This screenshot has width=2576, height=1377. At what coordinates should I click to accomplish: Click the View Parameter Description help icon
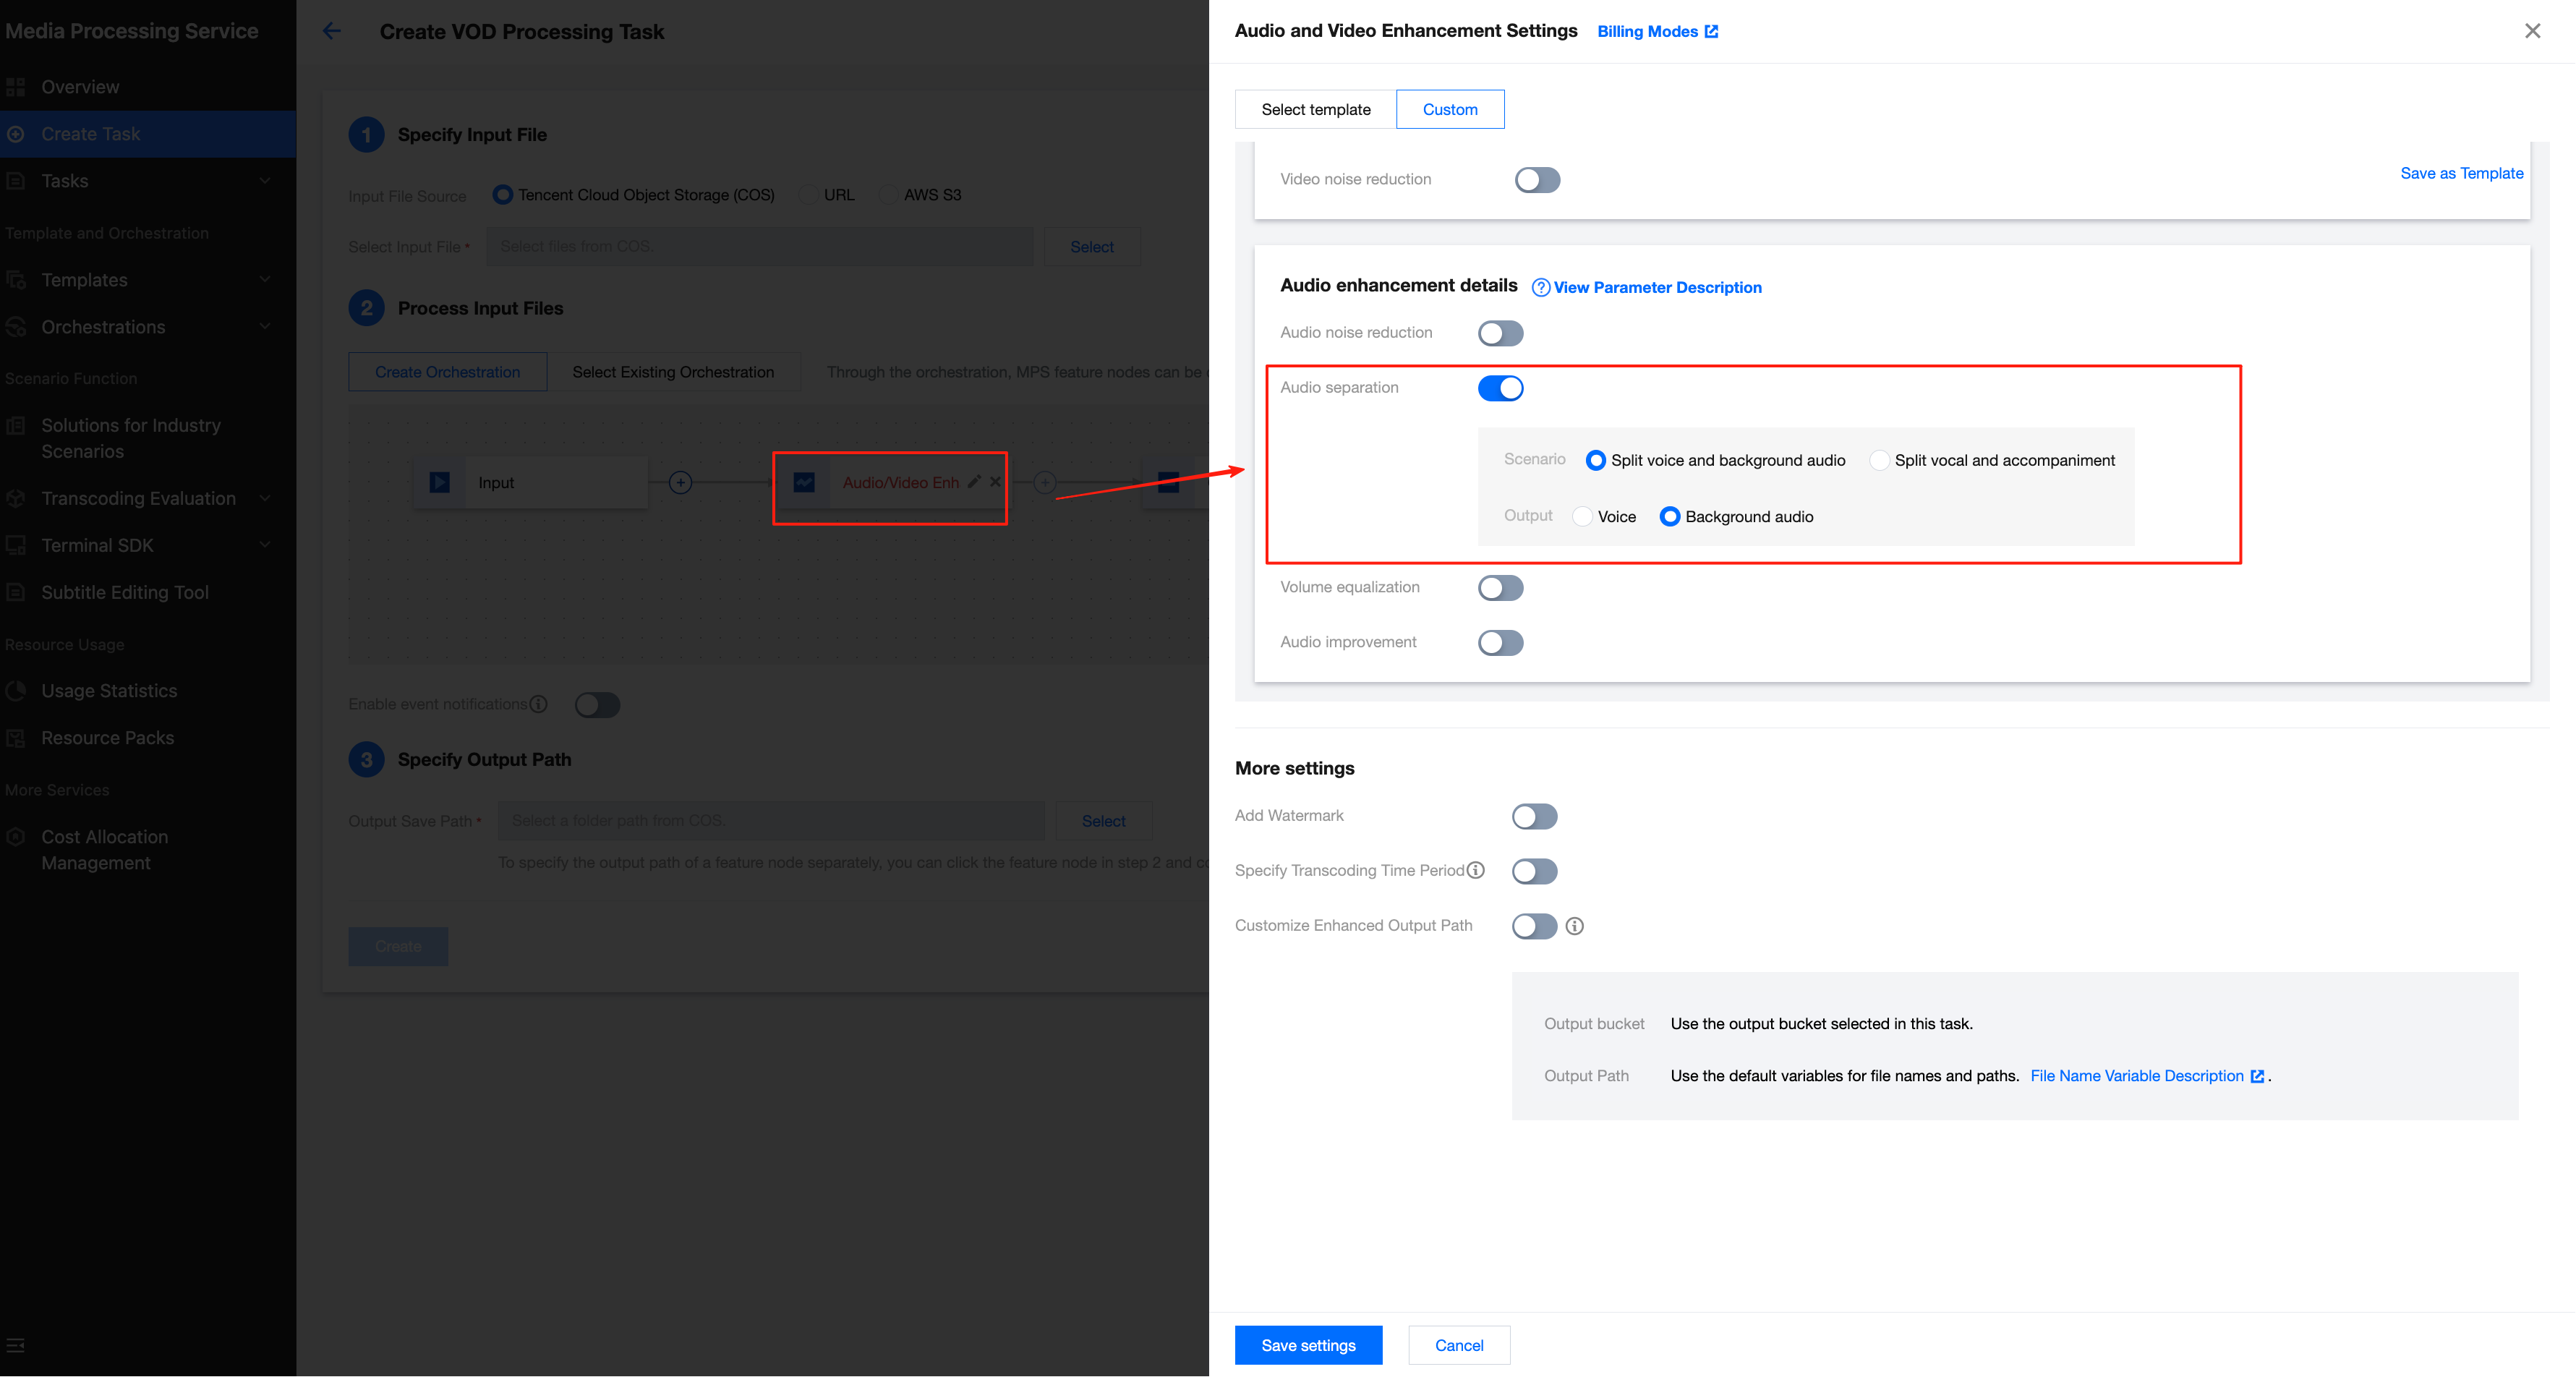pos(1540,288)
